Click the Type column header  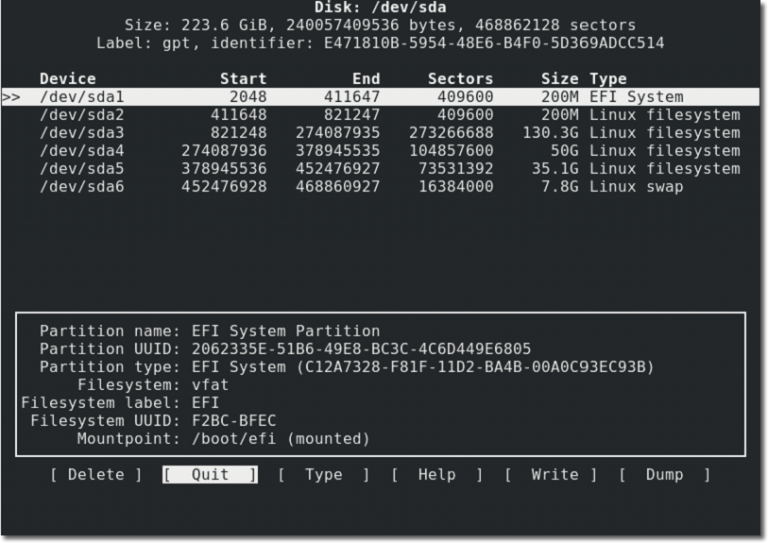point(608,79)
